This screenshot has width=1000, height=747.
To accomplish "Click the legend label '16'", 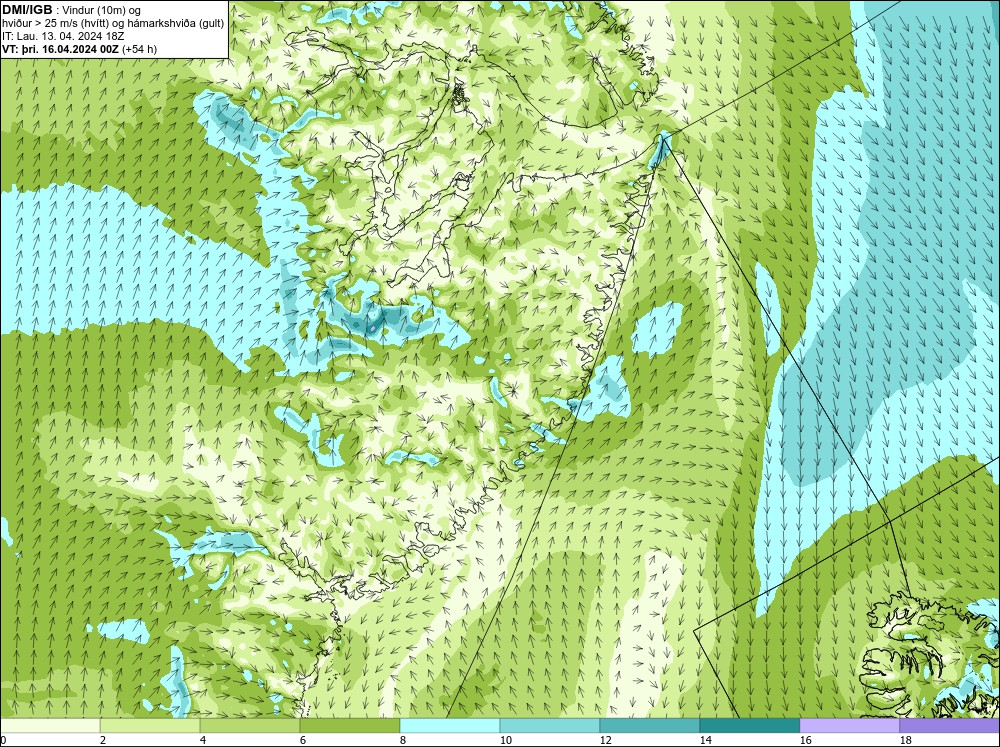I will [x=805, y=741].
